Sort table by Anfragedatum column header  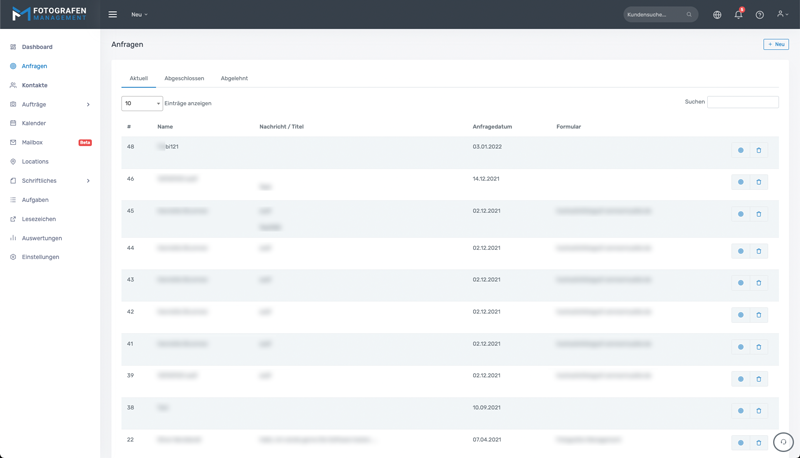point(492,127)
